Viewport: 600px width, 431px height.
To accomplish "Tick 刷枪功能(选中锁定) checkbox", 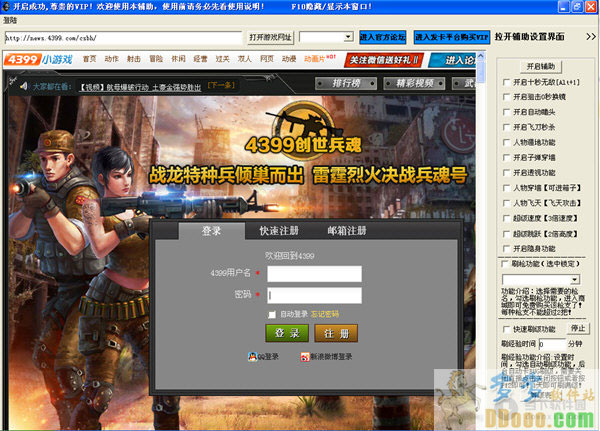I will coord(505,264).
